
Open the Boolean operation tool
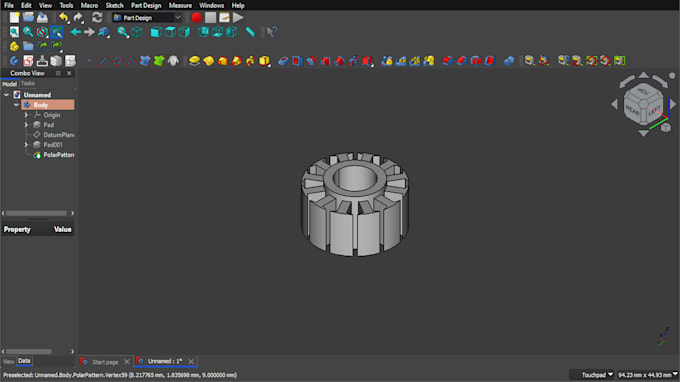click(x=509, y=61)
